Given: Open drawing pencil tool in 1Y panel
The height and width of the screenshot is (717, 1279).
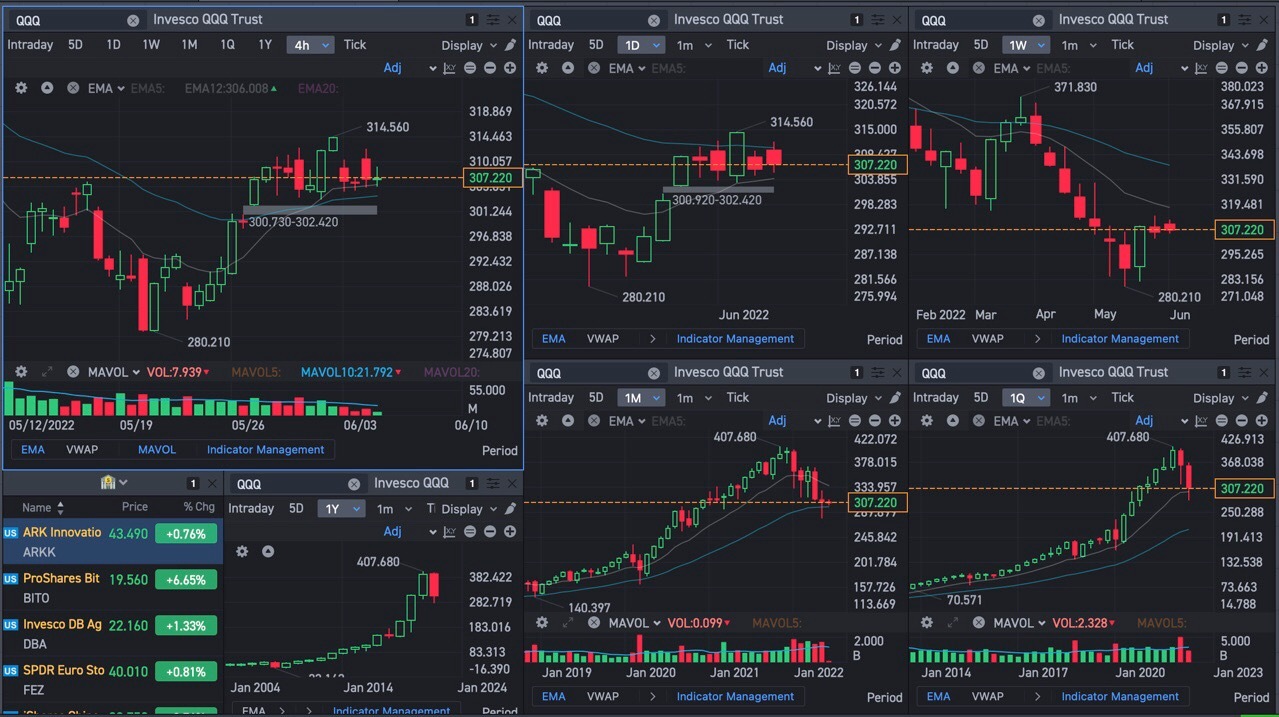Looking at the screenshot, I should [x=510, y=509].
